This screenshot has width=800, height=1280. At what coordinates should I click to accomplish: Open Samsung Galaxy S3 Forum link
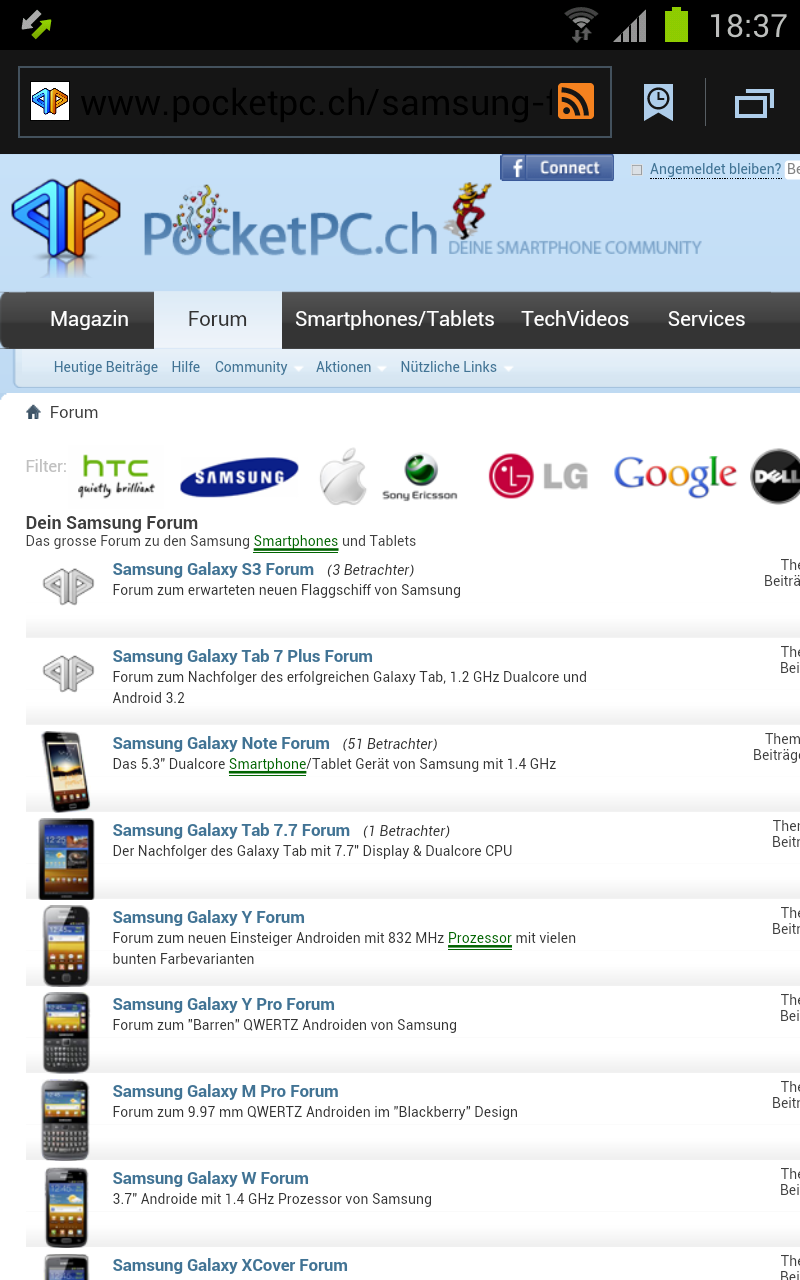[213, 569]
